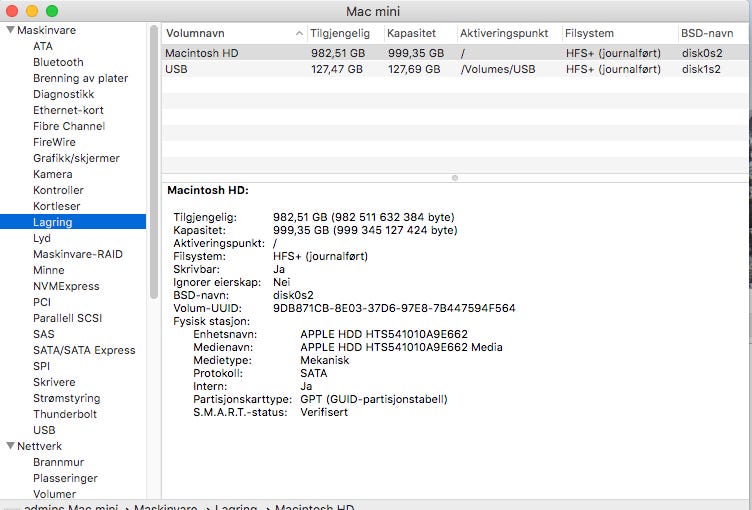
Task: Select Kontroller in the sidebar
Action: [x=58, y=190]
